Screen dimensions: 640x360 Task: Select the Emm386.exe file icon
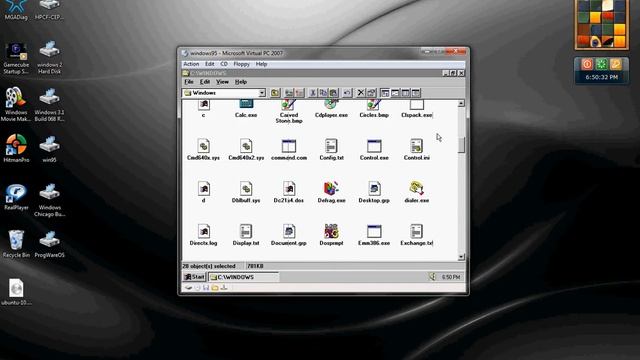click(x=374, y=235)
